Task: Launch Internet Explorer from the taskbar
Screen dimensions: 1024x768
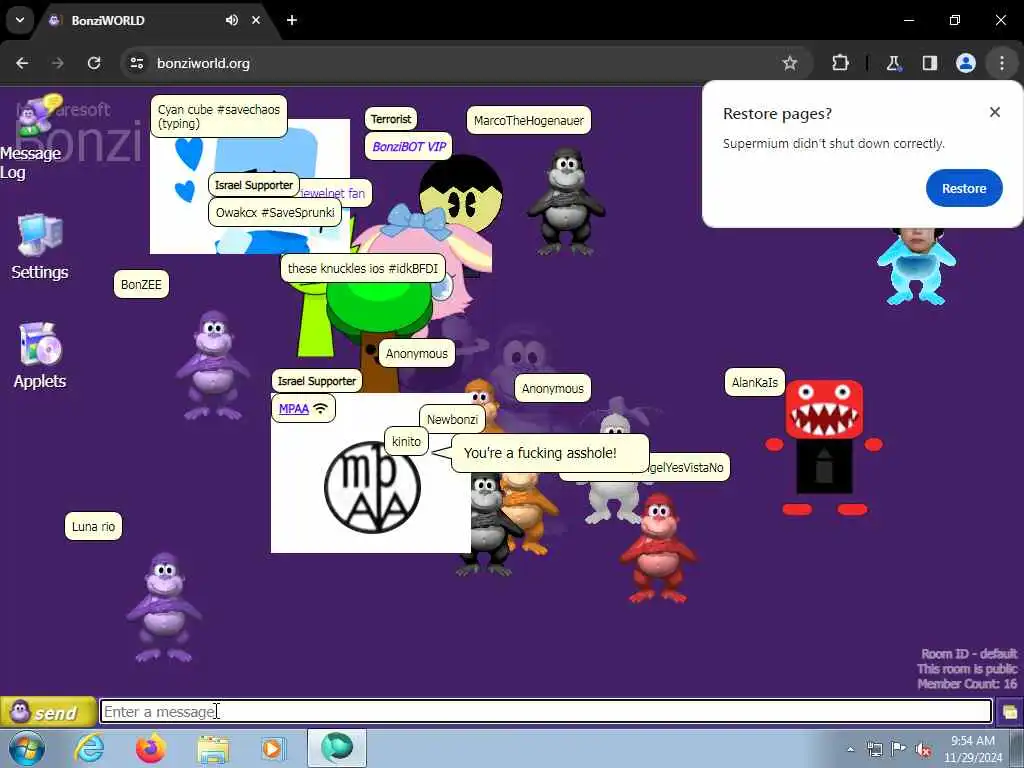Action: coord(89,748)
